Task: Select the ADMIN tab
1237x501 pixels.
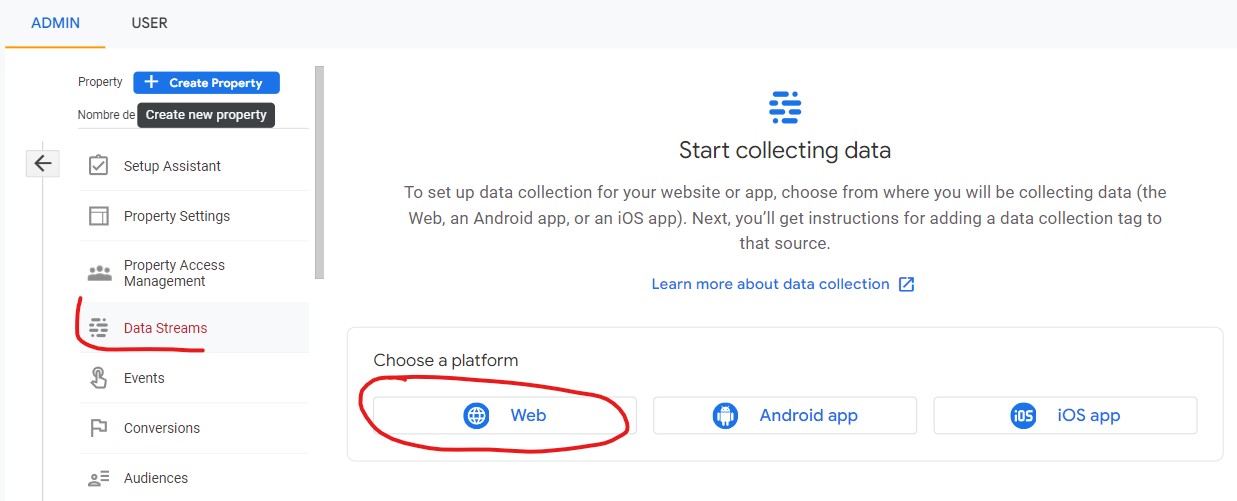Action: click(x=55, y=23)
